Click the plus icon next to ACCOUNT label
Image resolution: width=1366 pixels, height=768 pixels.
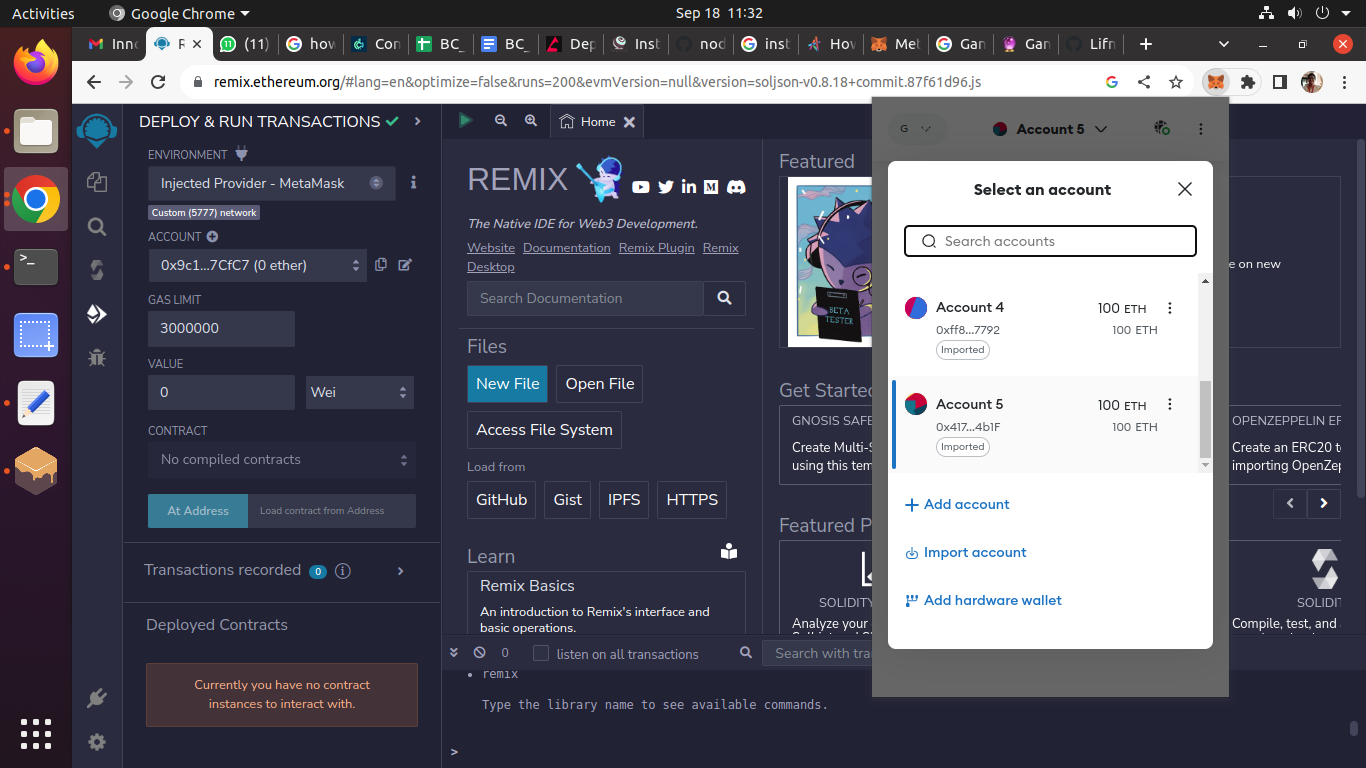pos(212,237)
